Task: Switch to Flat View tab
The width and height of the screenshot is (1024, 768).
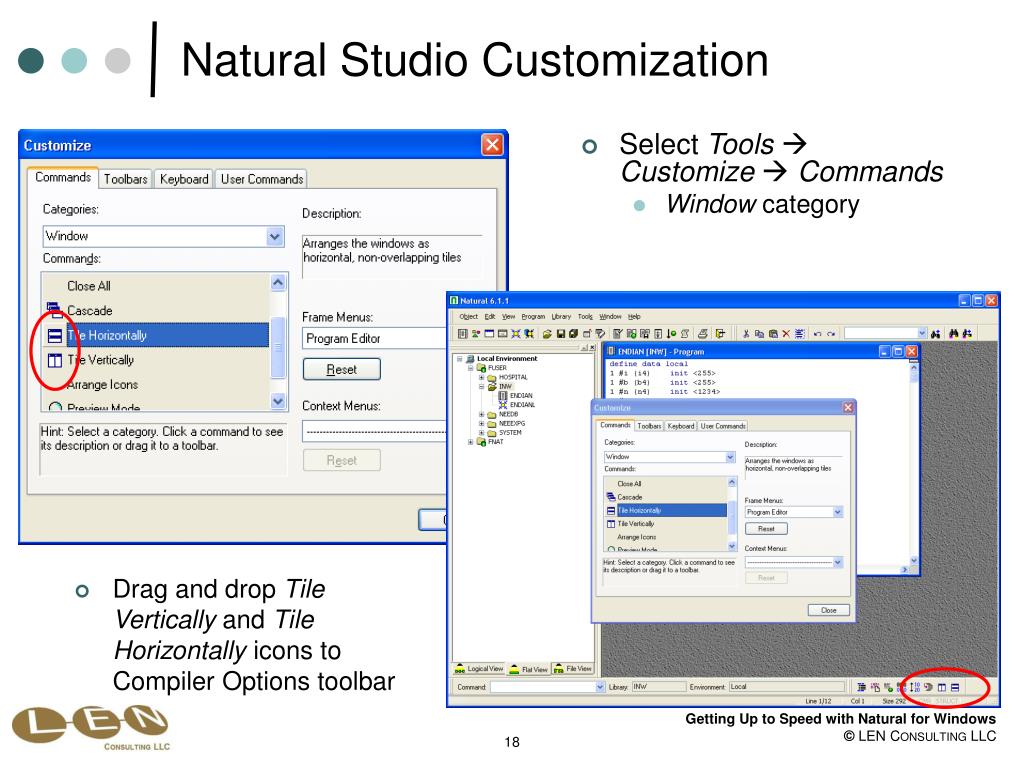Action: click(x=529, y=669)
